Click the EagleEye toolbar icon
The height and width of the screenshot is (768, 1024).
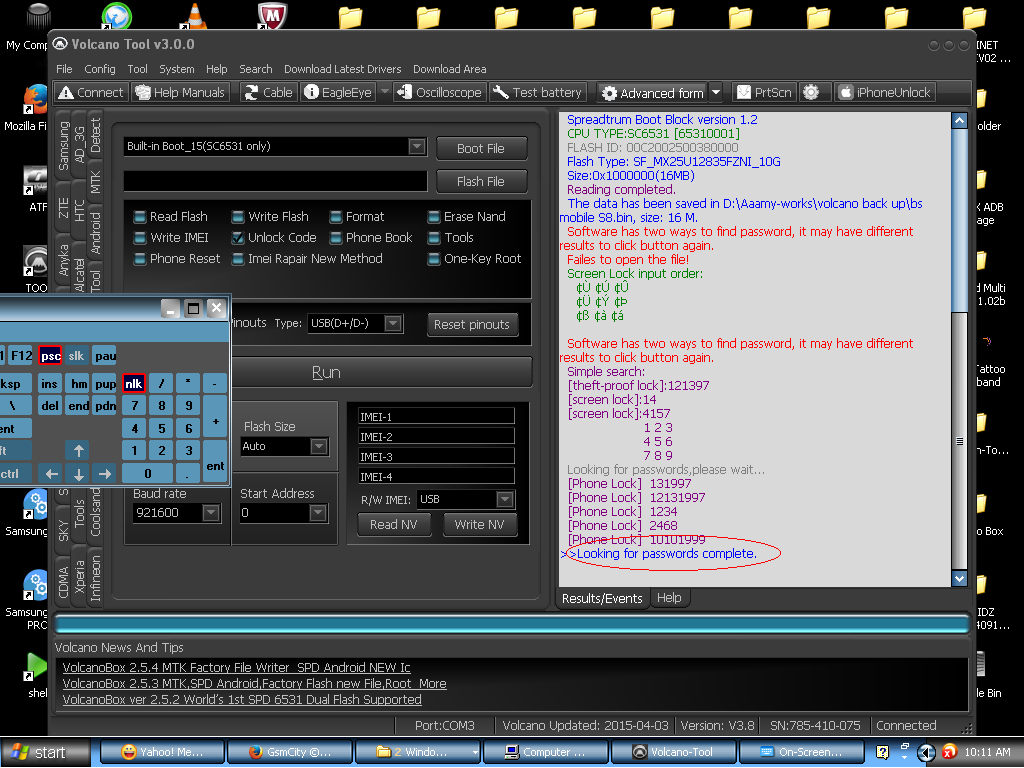tap(337, 92)
